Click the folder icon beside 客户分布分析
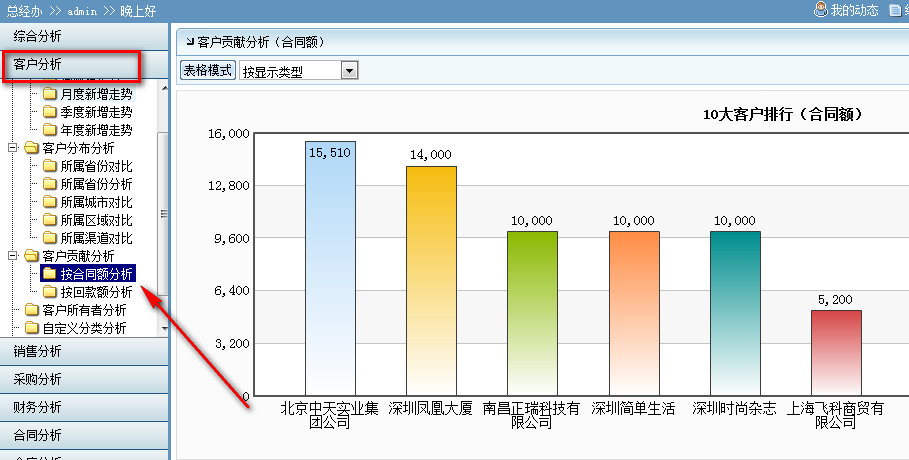 31,148
